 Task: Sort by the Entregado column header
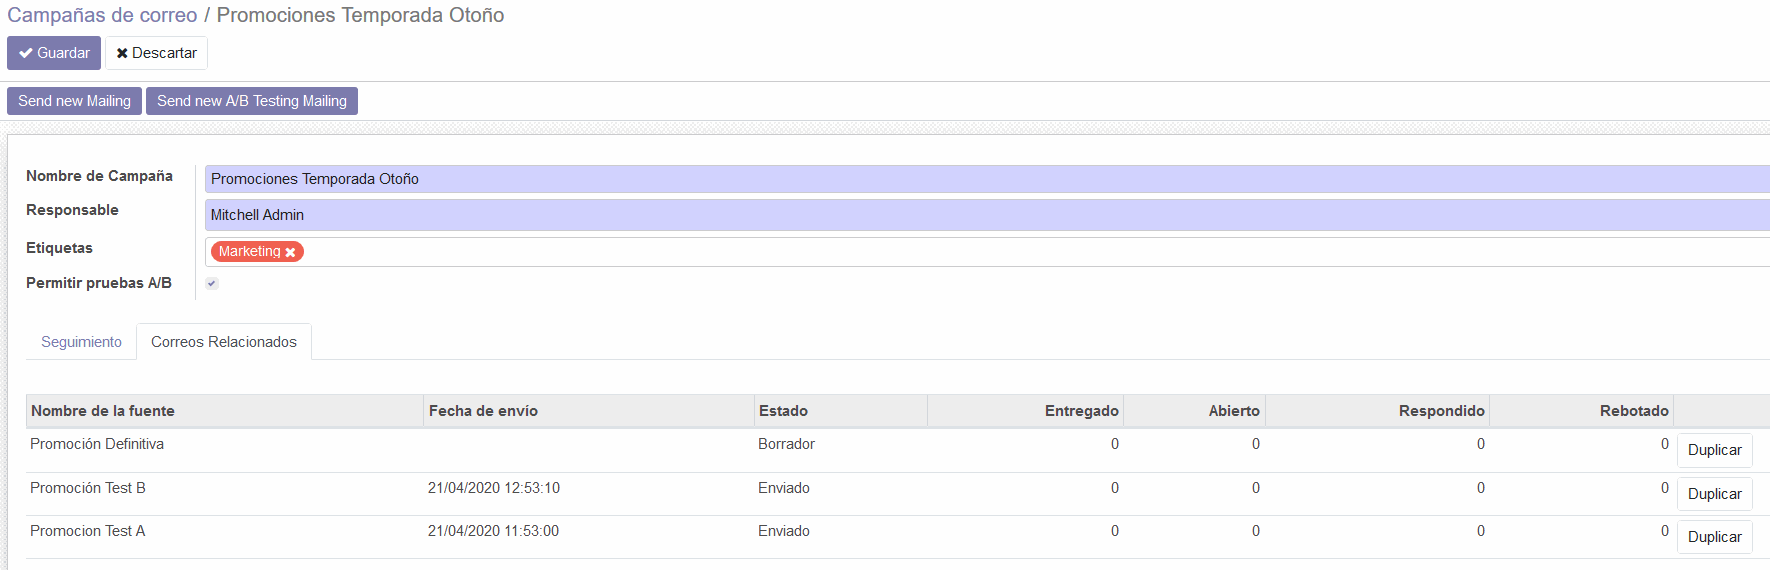tap(1081, 411)
